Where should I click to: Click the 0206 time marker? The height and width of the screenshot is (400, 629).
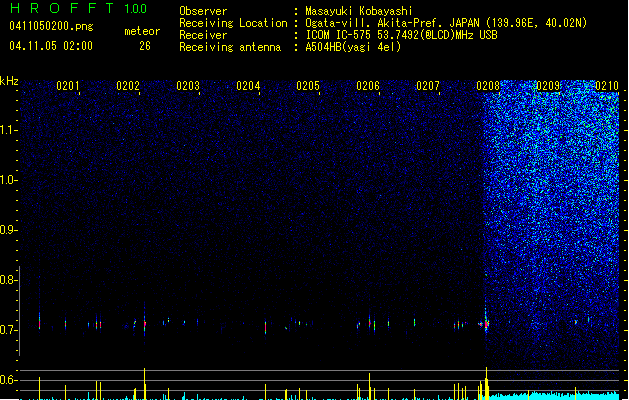(368, 85)
